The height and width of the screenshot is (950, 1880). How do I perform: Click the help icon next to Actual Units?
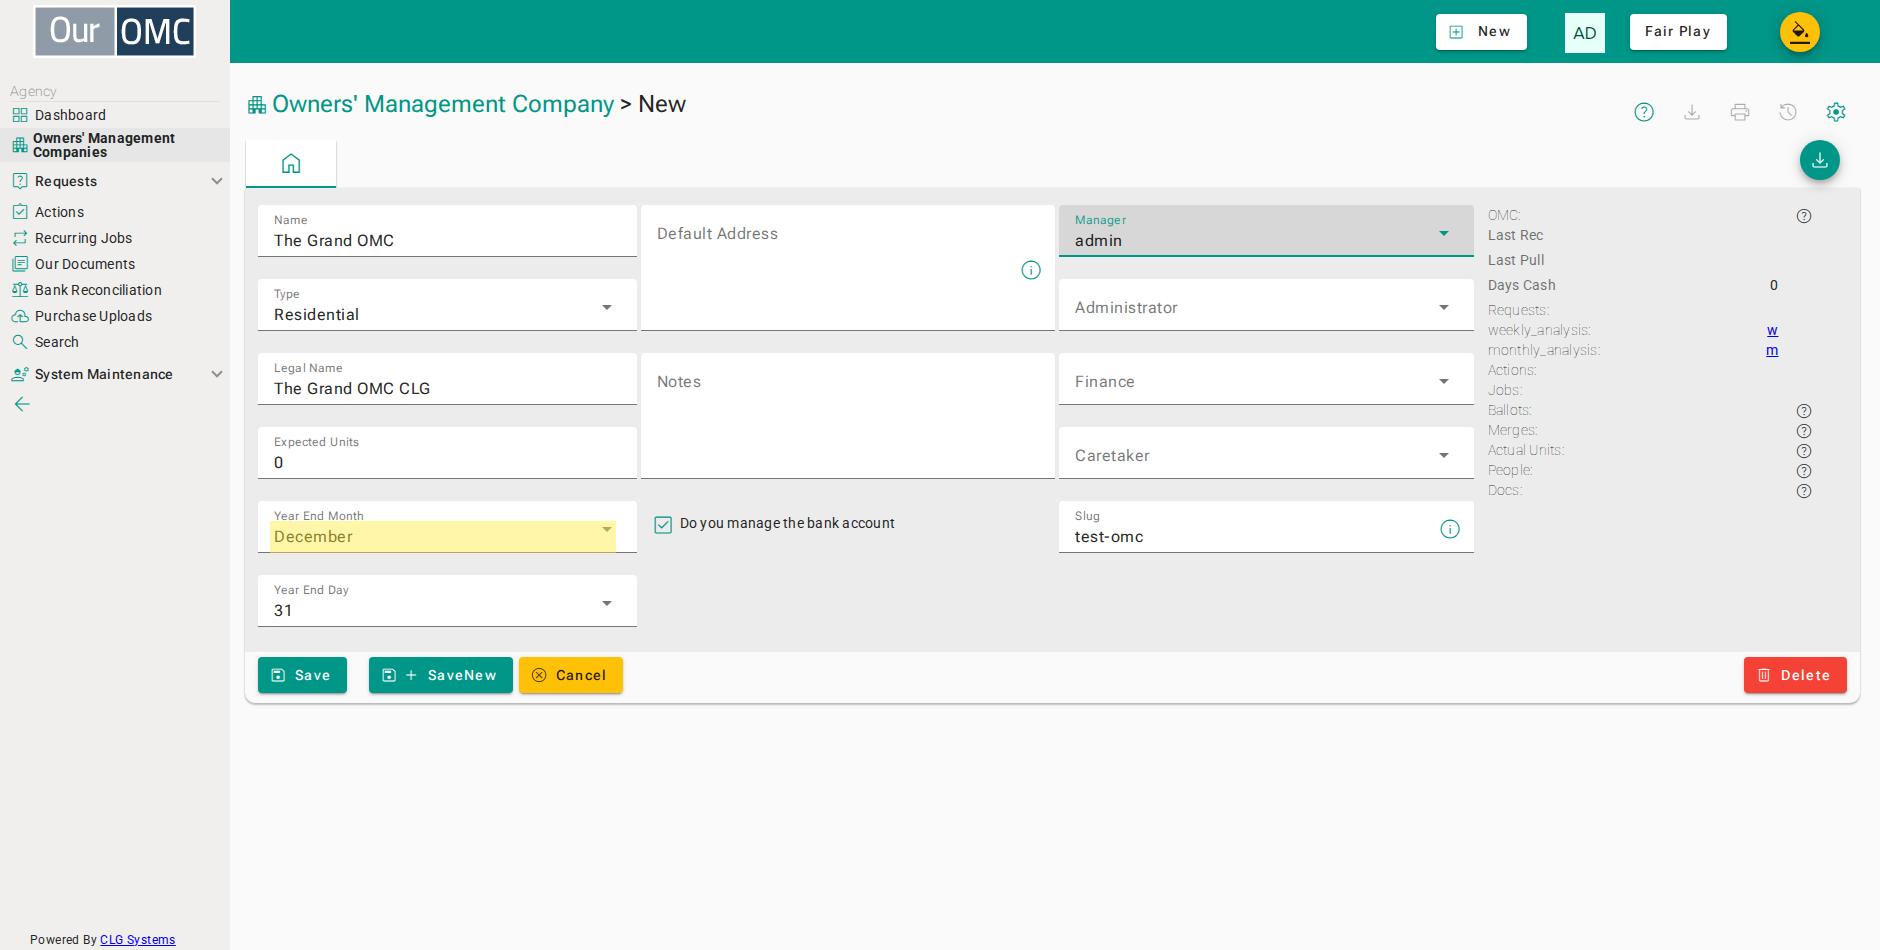coord(1804,451)
